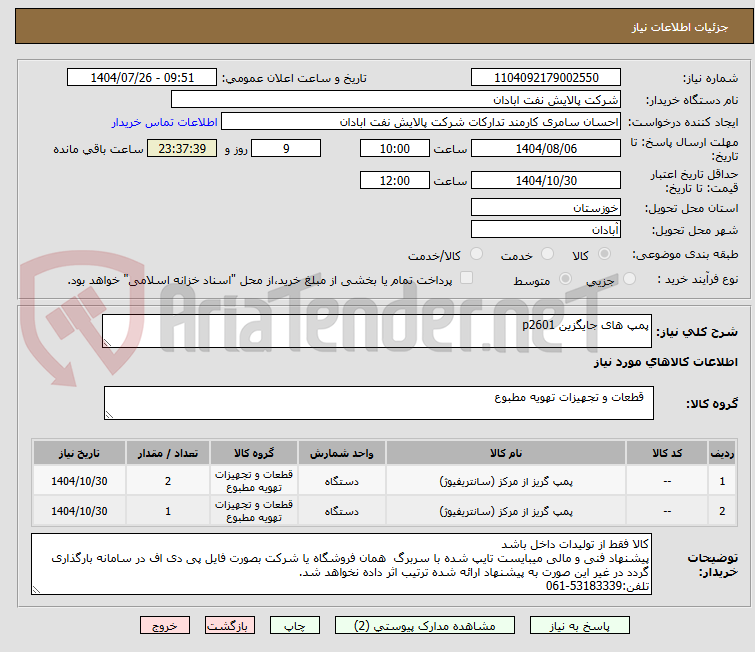755x652 pixels.
Task: Click the resize handle of the گروه کالا box
Action: [x=109, y=415]
